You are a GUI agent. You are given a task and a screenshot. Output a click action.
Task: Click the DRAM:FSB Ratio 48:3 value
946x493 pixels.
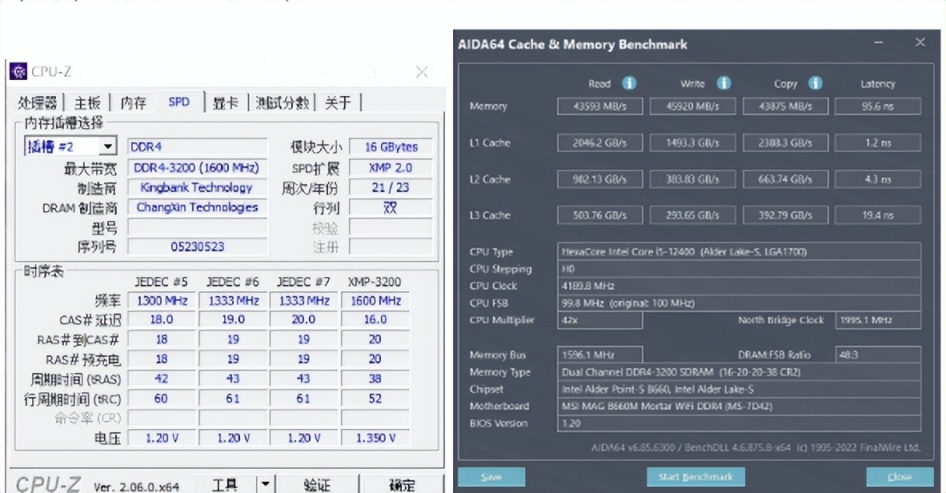click(x=878, y=355)
